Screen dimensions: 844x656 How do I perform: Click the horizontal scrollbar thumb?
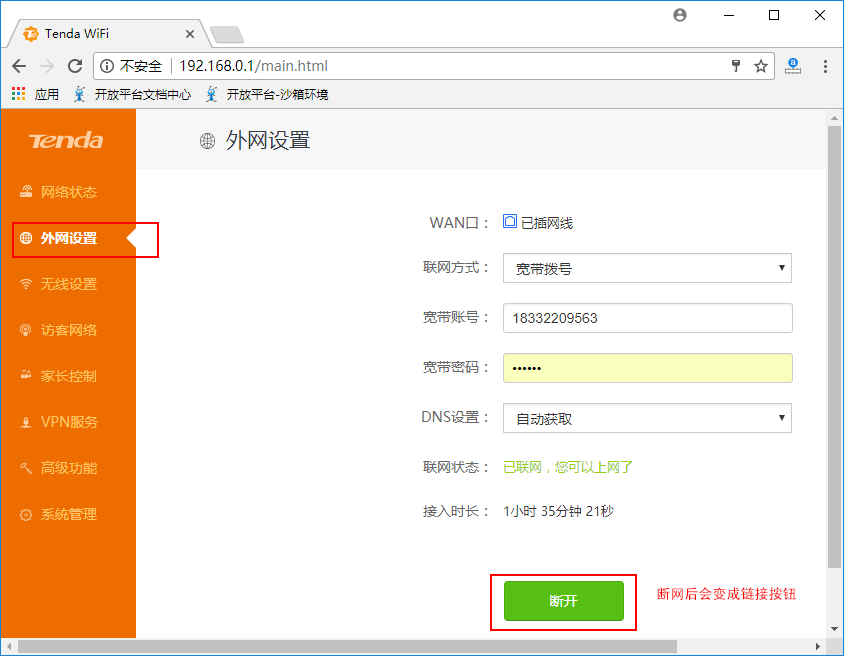tap(347, 646)
